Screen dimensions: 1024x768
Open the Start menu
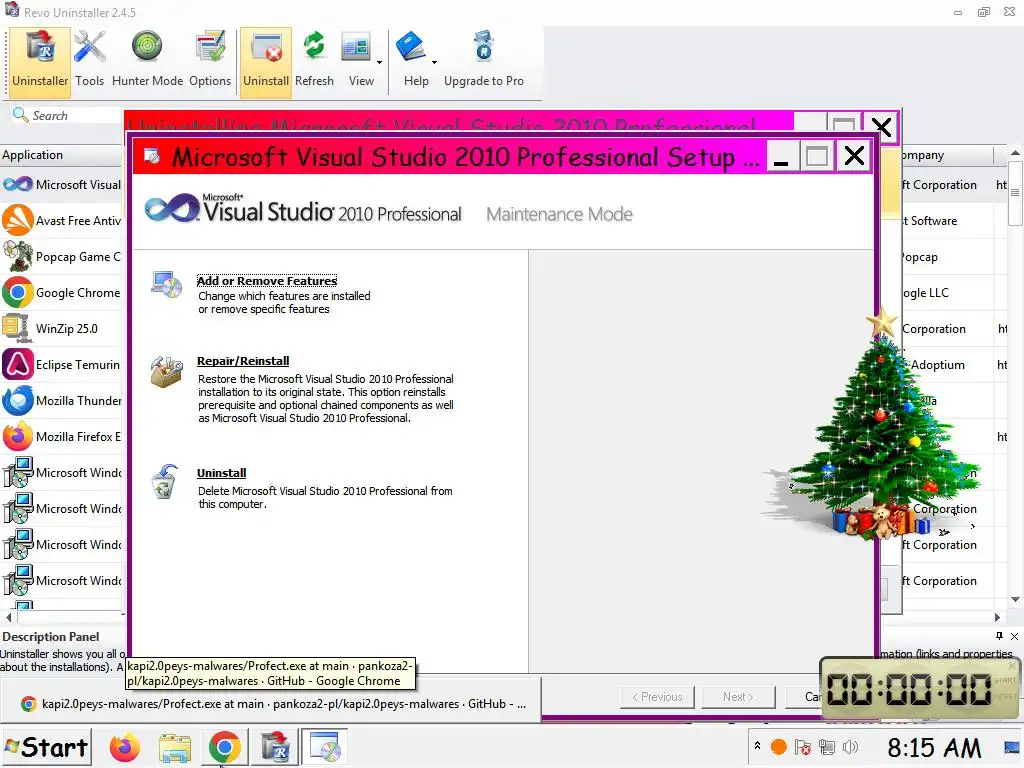tap(46, 747)
